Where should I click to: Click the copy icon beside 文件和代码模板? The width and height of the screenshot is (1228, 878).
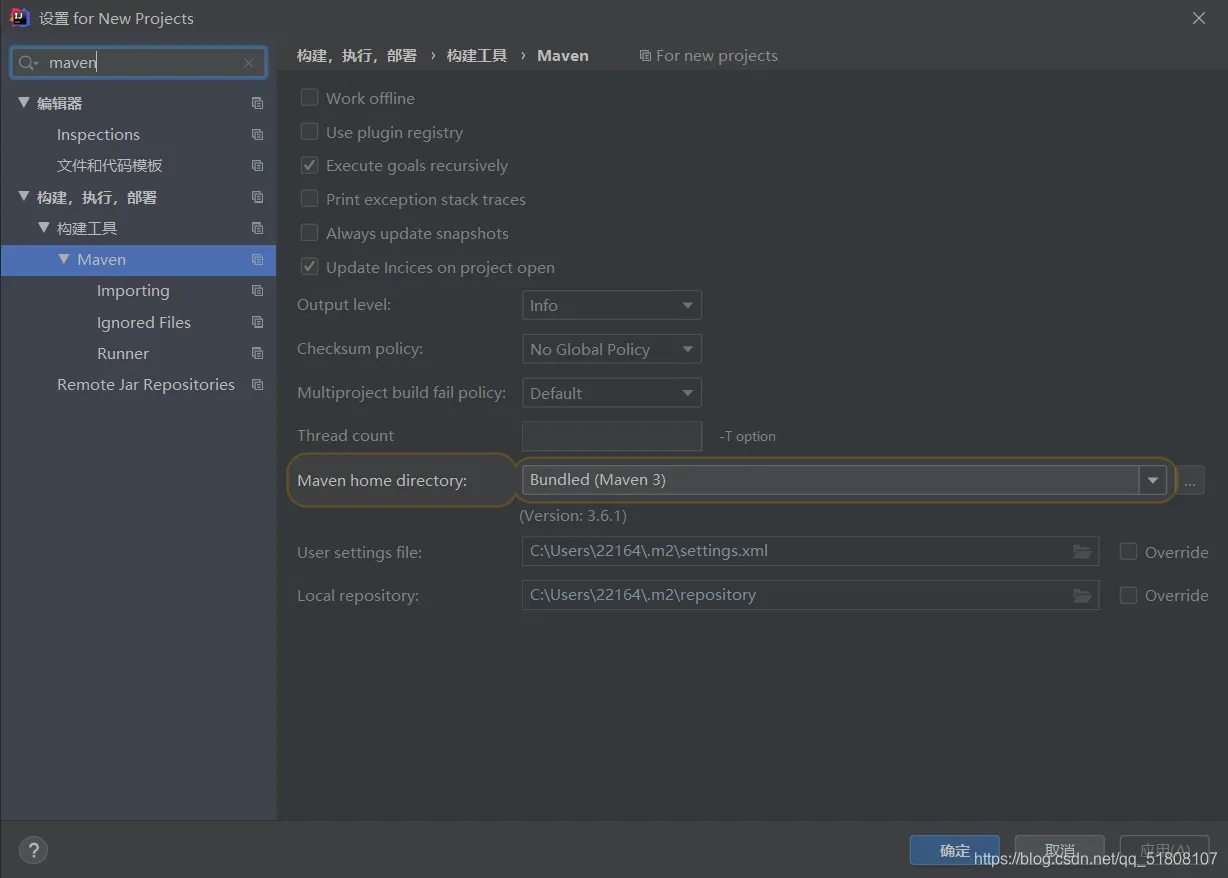point(257,165)
